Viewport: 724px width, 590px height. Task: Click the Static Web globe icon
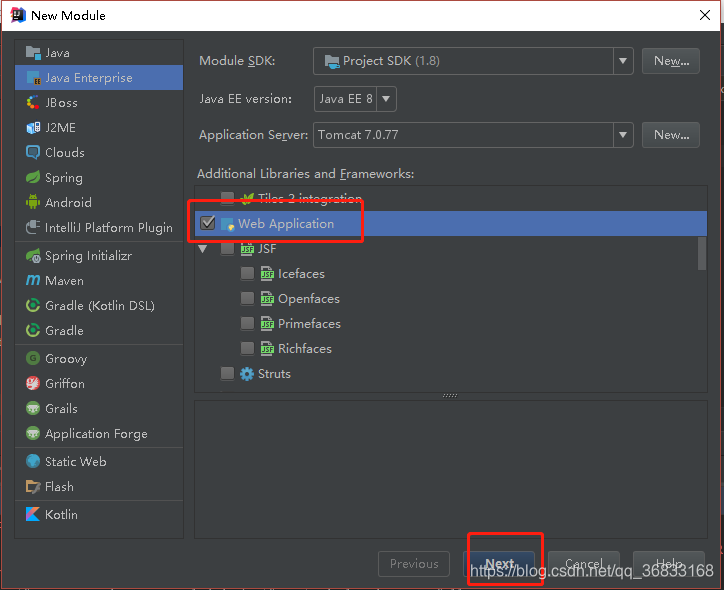[x=33, y=461]
